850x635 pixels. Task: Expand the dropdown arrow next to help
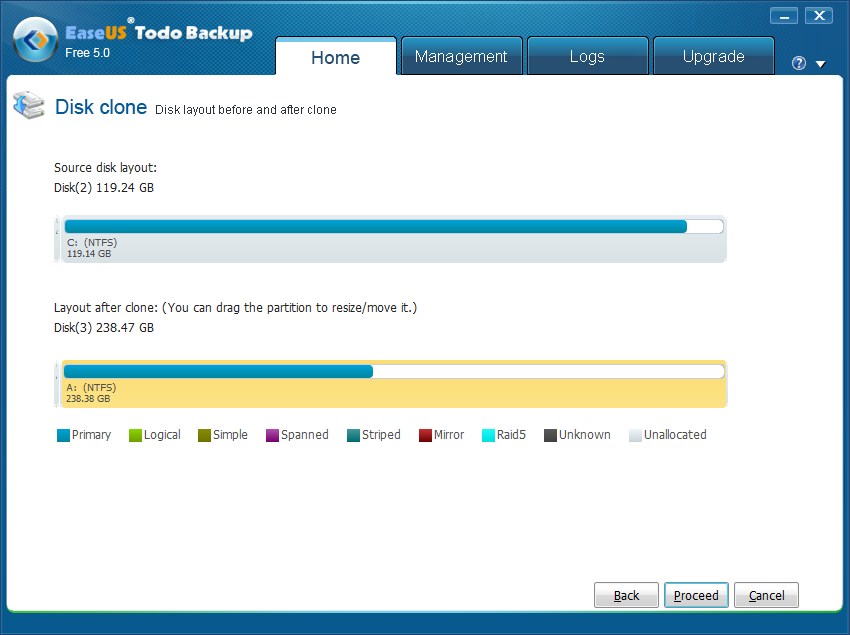pos(820,64)
